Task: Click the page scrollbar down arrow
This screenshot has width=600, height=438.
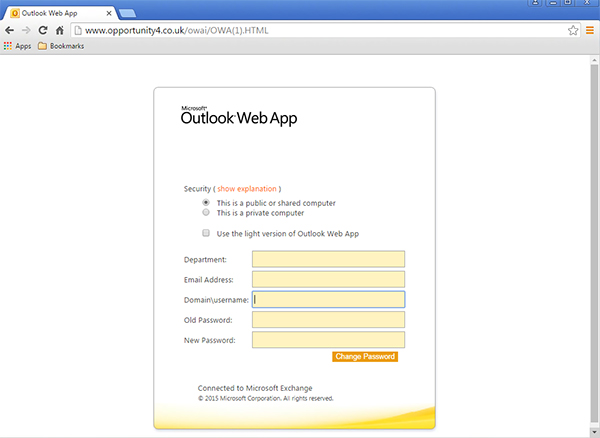Action: click(594, 433)
